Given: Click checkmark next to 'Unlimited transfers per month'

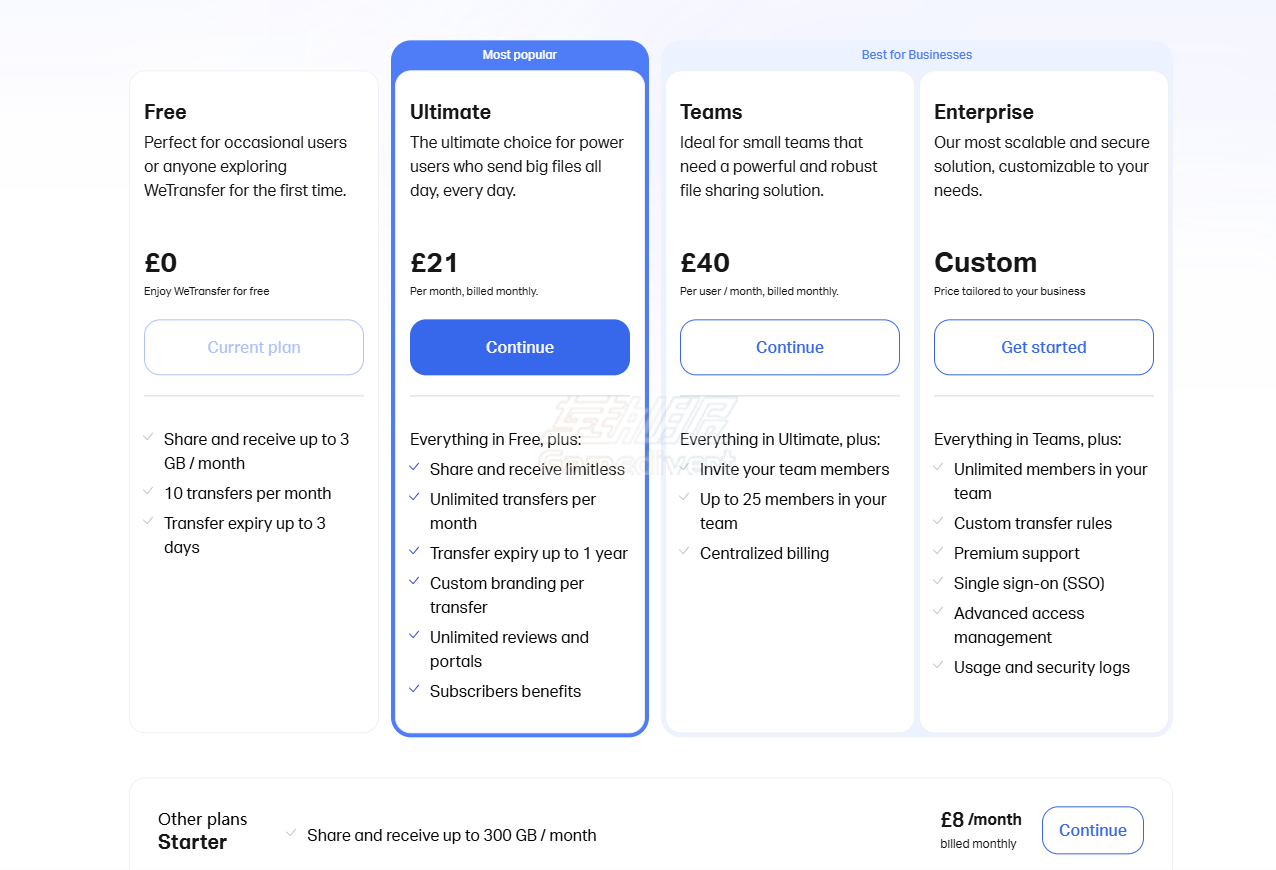Looking at the screenshot, I should tap(414, 497).
